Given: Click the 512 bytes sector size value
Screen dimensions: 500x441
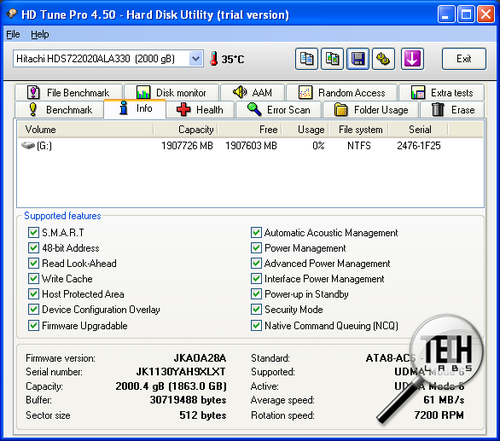Looking at the screenshot, I should [203, 415].
